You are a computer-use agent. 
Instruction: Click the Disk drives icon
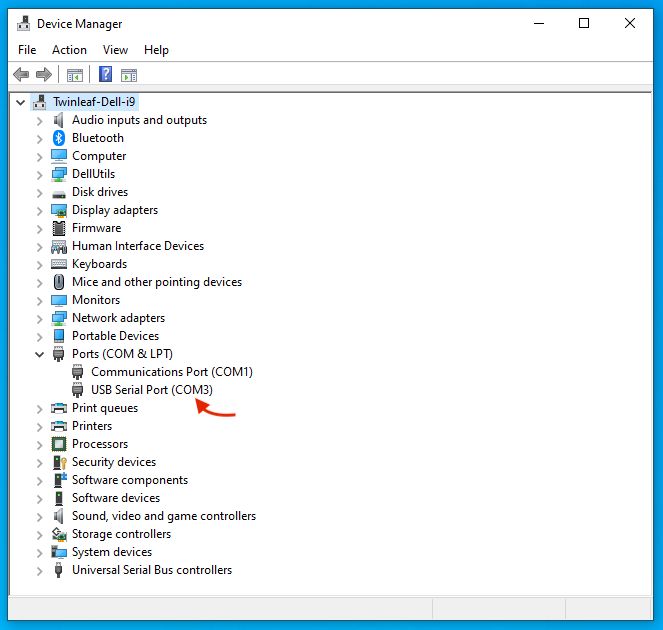click(59, 194)
